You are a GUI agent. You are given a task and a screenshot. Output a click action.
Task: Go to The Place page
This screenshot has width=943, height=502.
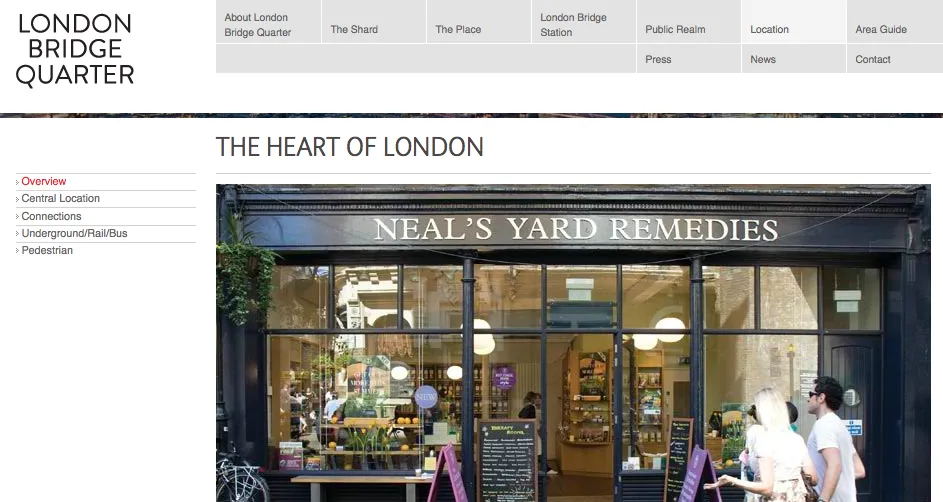click(x=479, y=22)
